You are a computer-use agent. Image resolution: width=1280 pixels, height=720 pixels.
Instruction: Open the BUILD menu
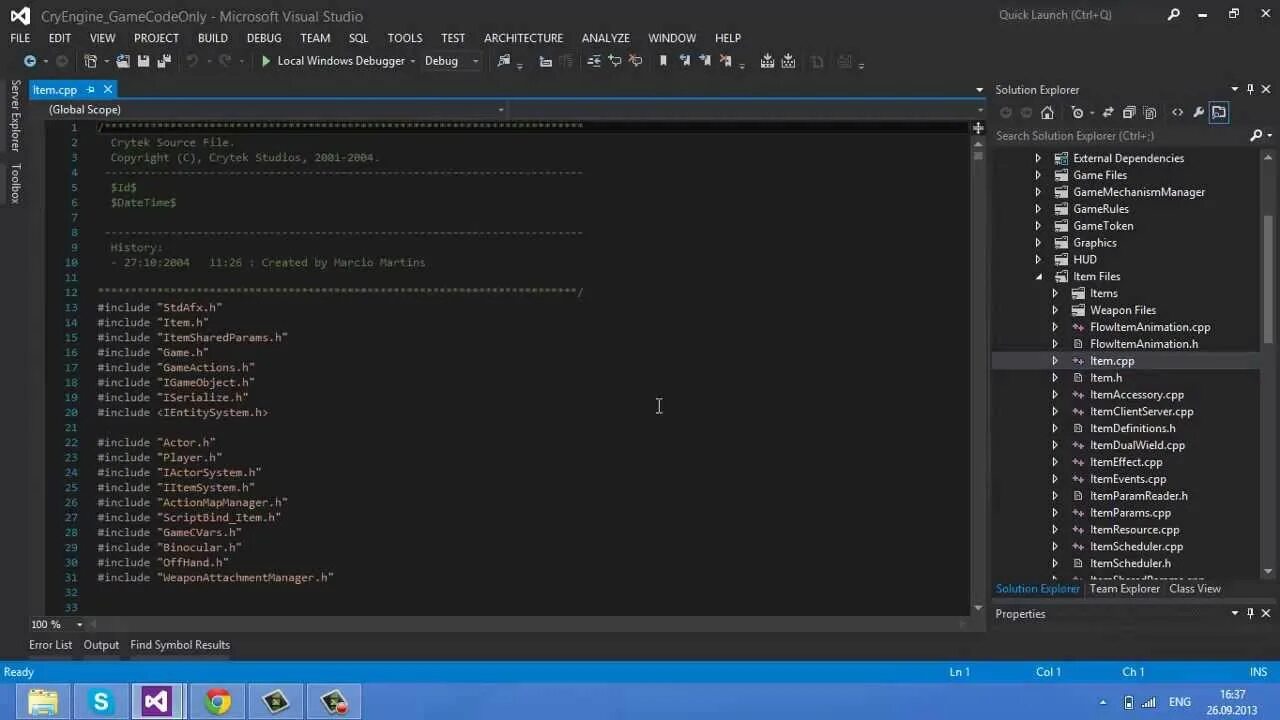pyautogui.click(x=213, y=38)
